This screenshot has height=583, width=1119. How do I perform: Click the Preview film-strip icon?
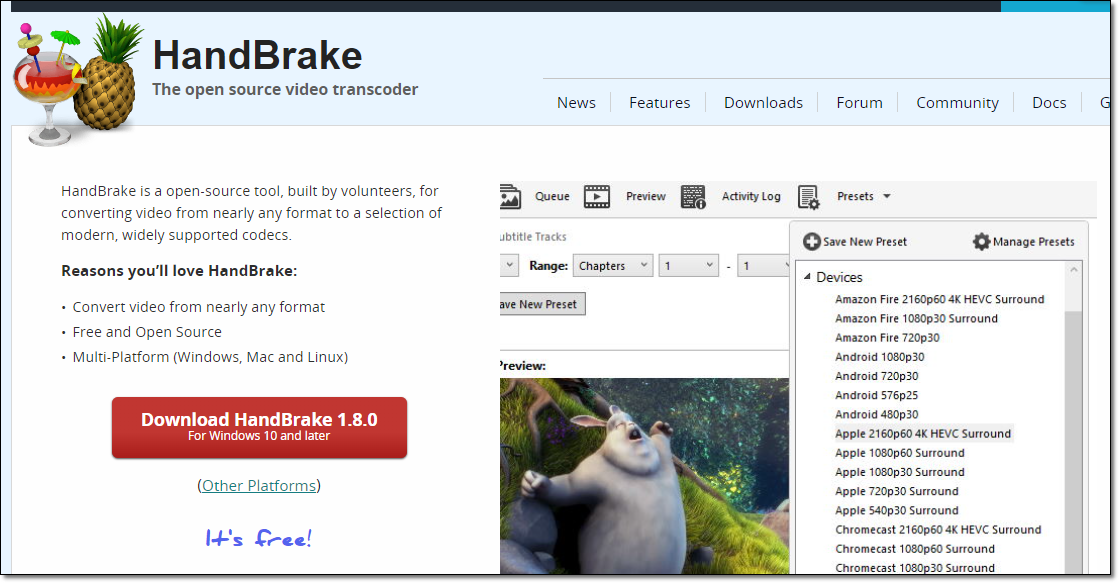tap(597, 196)
